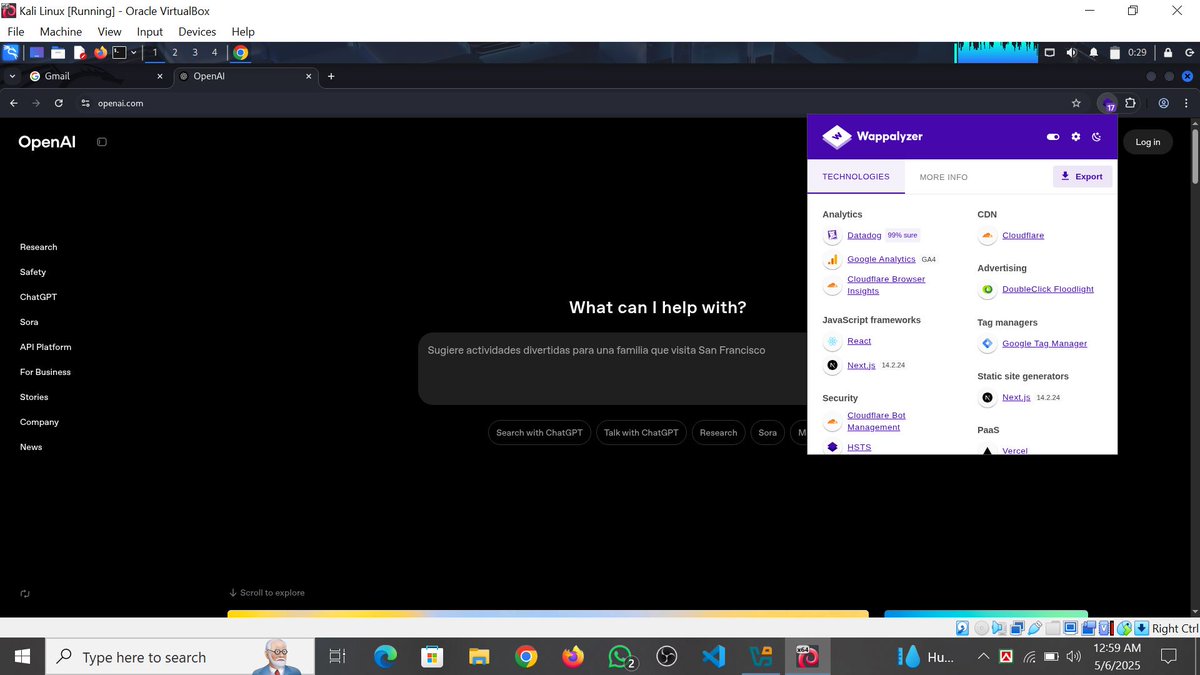The image size is (1200, 675).
Task: Open WhatsApp from the Windows taskbar
Action: [x=622, y=657]
